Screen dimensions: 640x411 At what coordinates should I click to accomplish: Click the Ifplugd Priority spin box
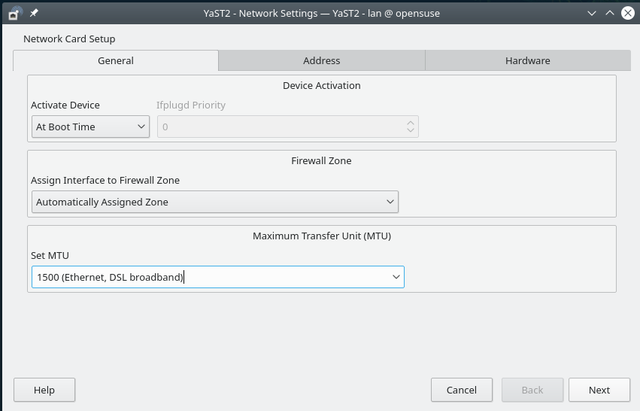tap(288, 127)
